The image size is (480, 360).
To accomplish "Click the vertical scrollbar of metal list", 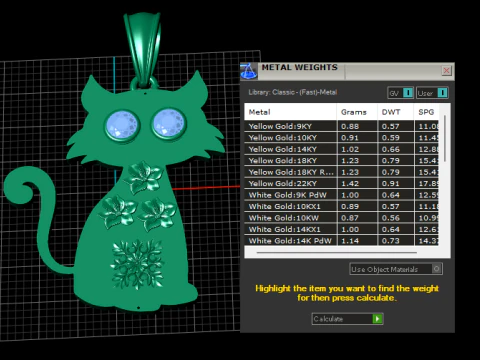I will [445, 139].
